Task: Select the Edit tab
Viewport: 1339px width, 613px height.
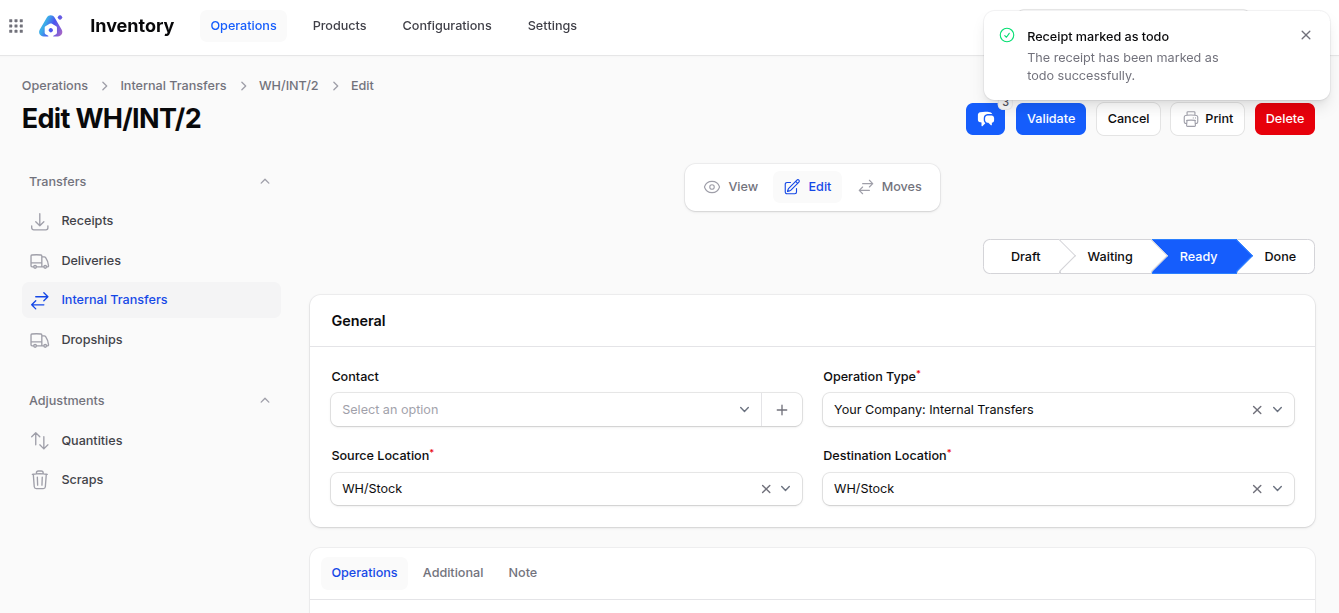Action: tap(807, 187)
